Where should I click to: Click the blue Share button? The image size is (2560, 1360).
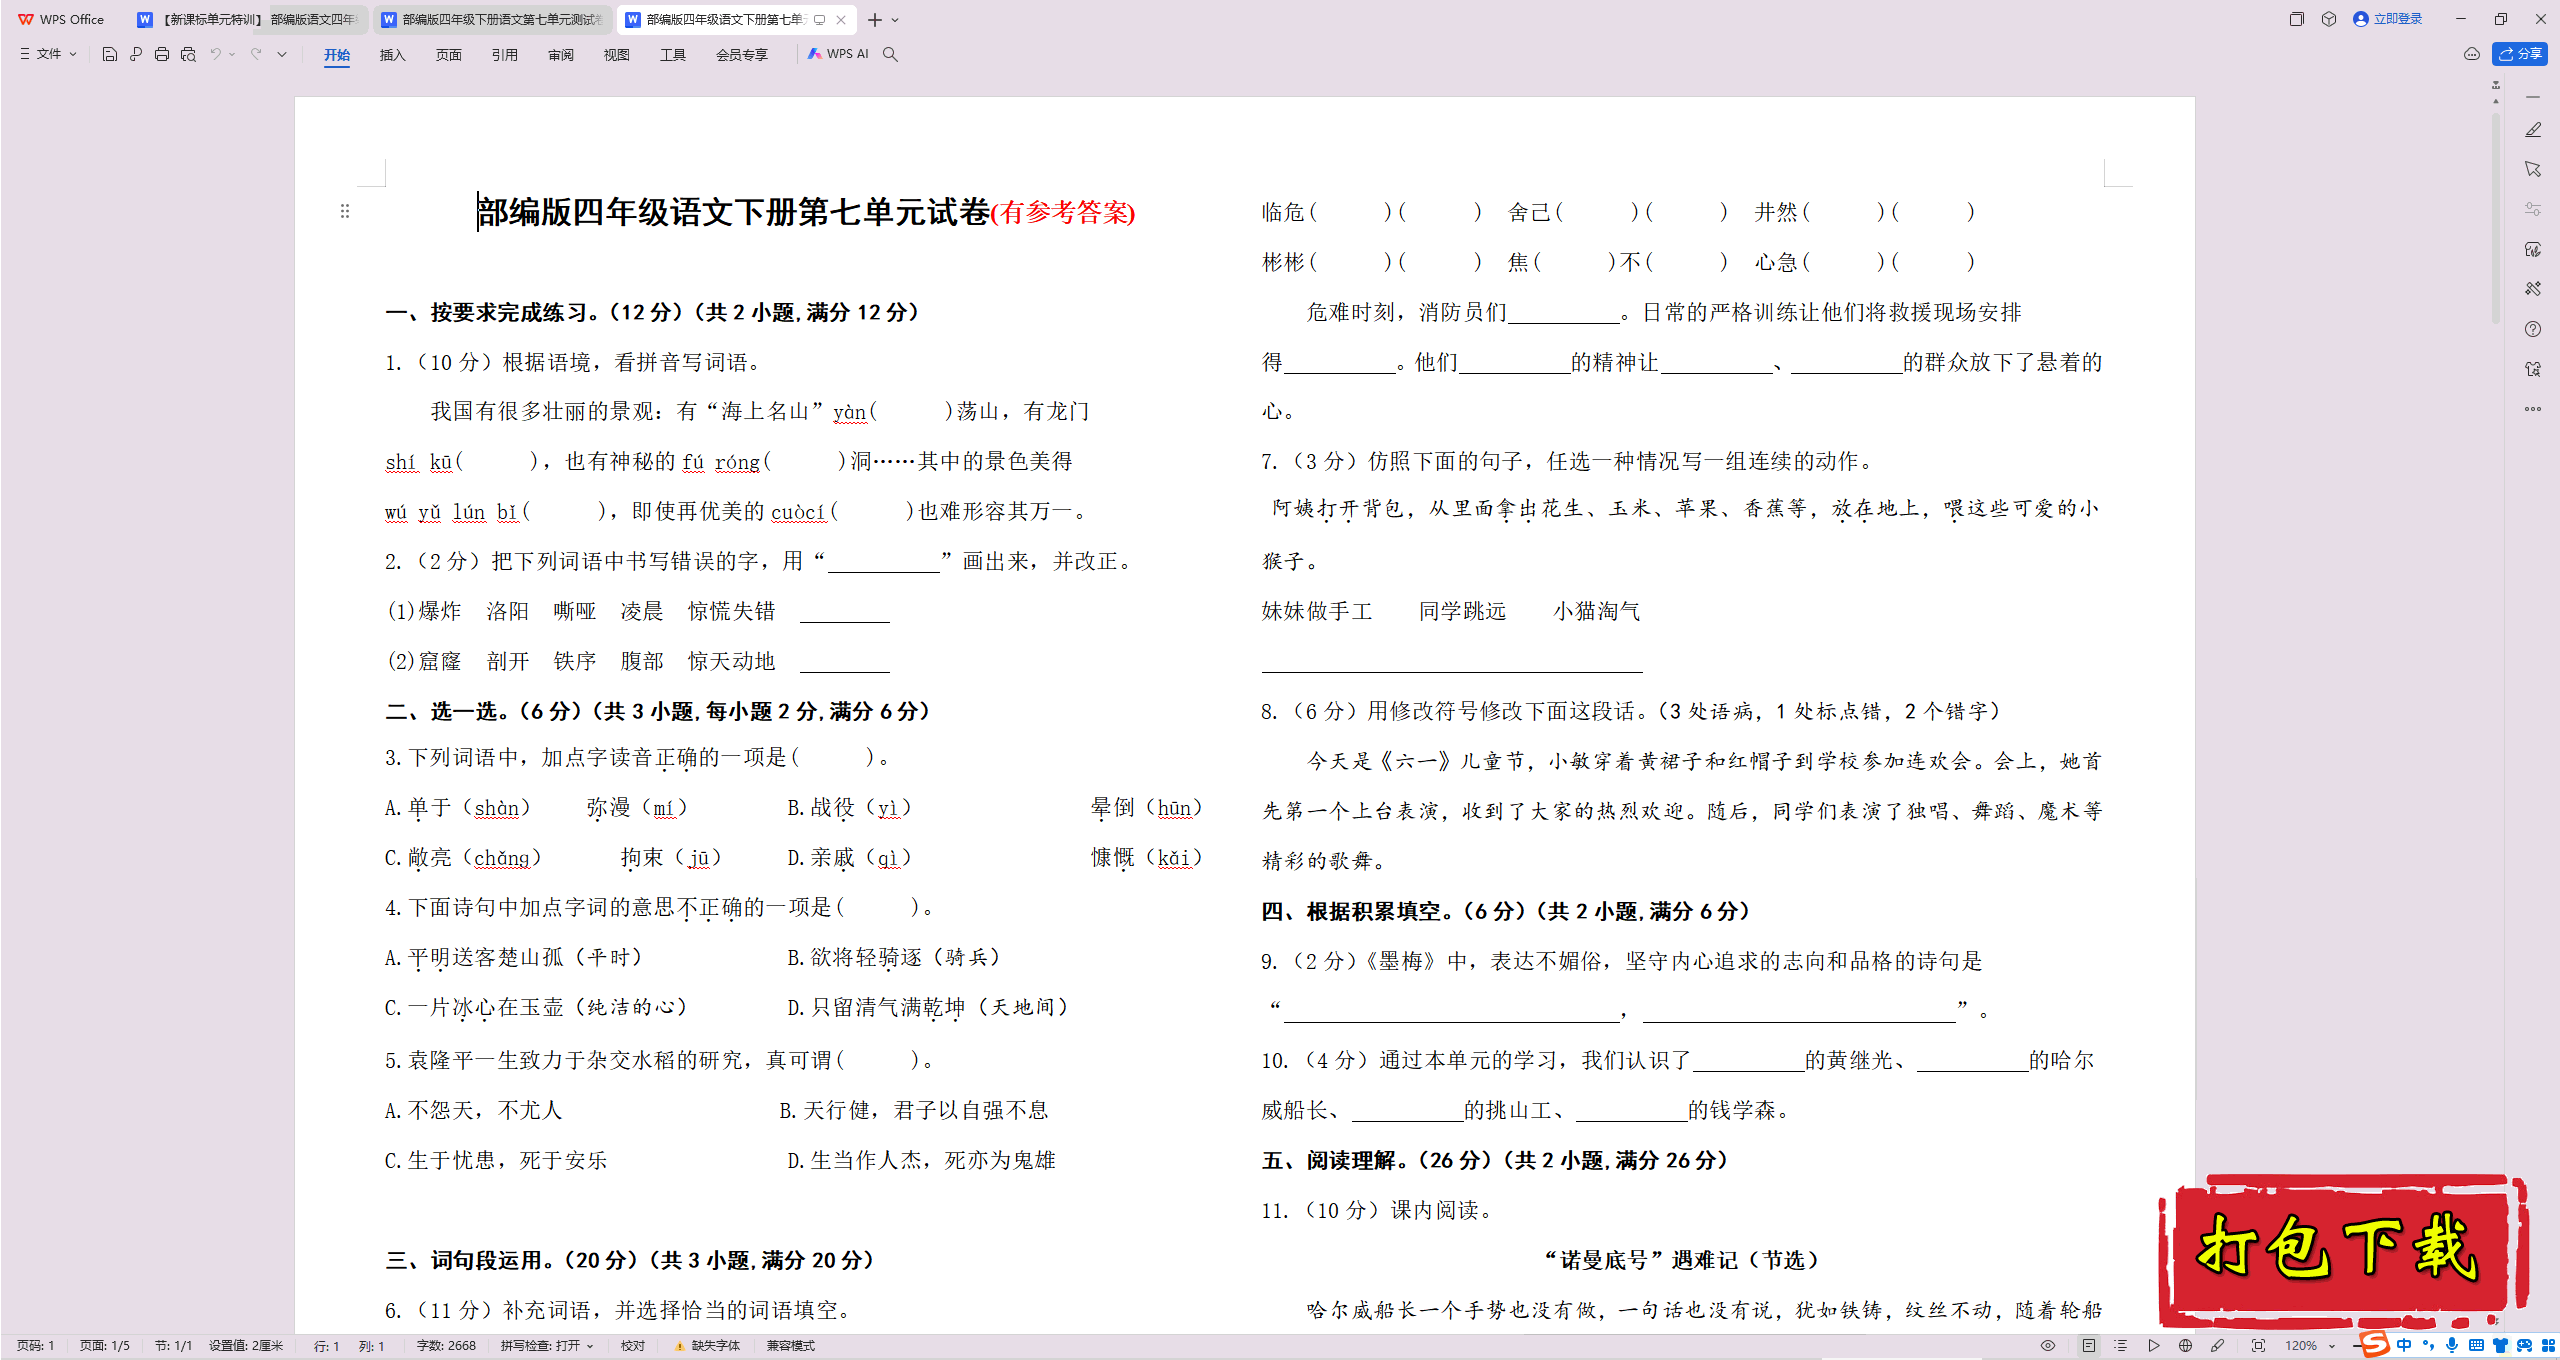pyautogui.click(x=2520, y=54)
